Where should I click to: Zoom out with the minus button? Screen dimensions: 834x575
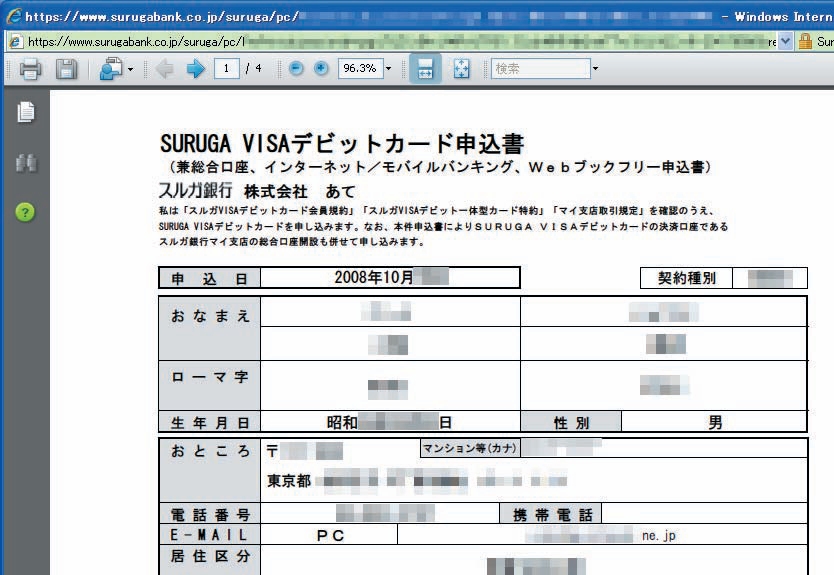296,68
